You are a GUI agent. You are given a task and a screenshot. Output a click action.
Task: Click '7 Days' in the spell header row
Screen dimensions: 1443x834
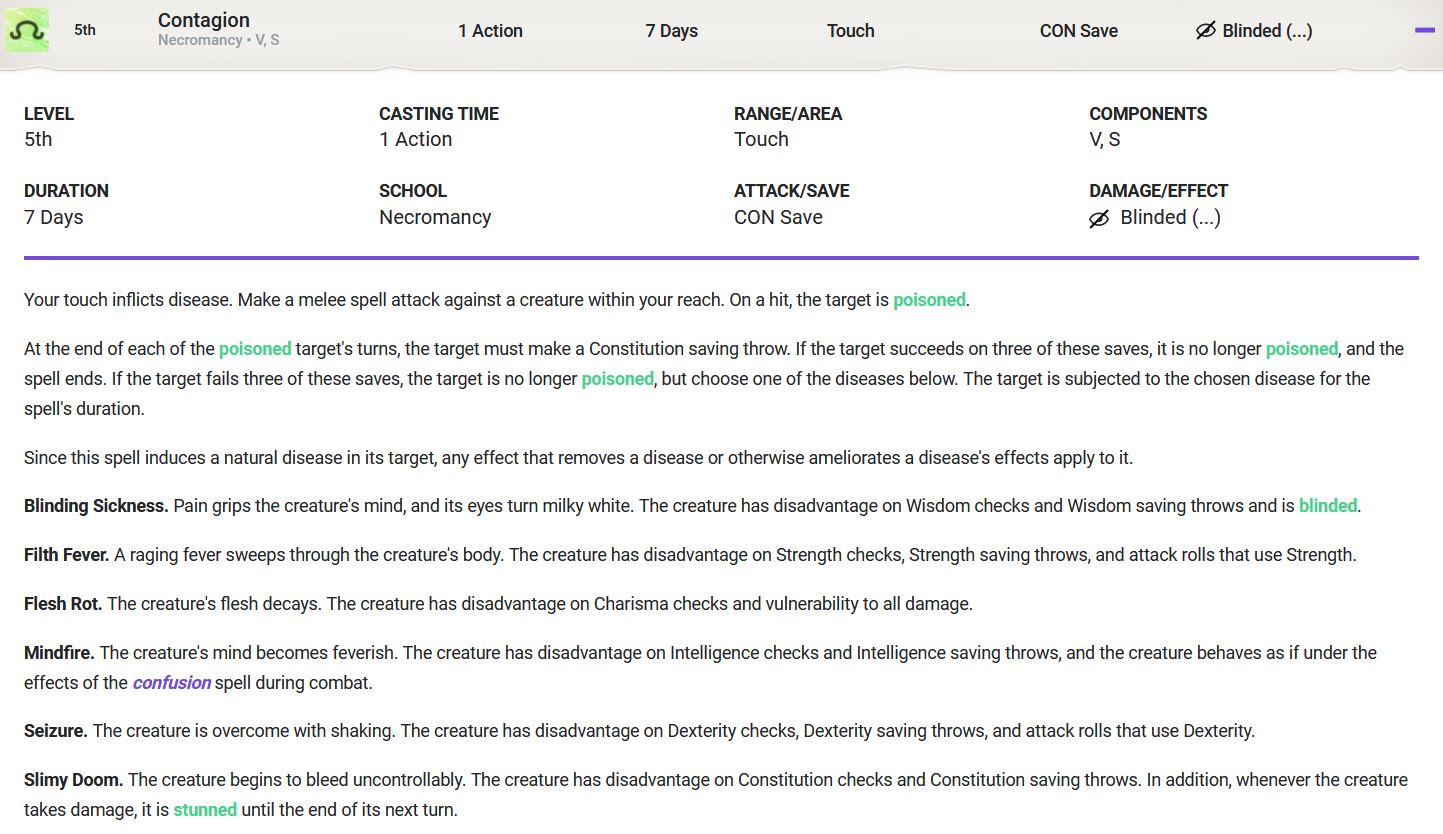click(x=672, y=31)
